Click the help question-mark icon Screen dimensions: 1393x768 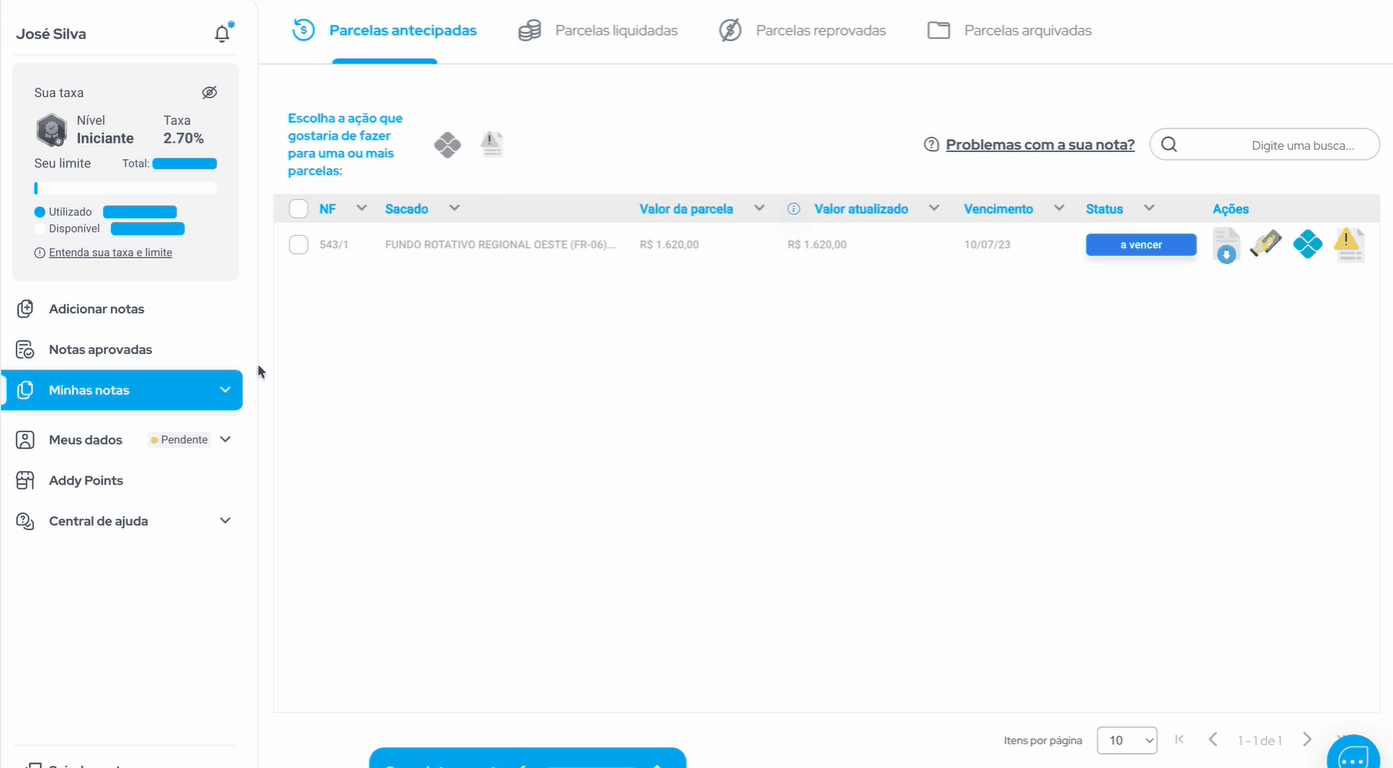coord(931,145)
